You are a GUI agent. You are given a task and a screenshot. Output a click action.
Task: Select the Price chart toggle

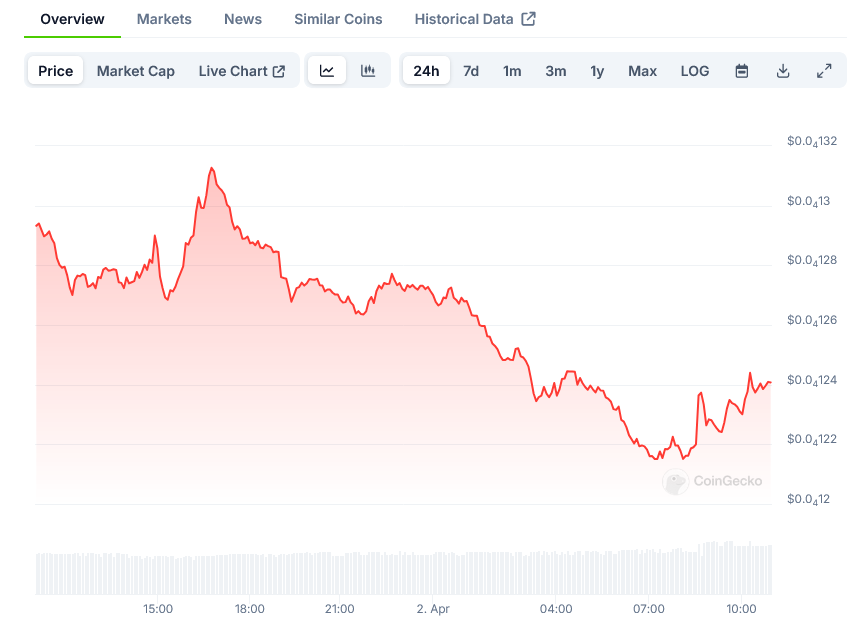coord(56,71)
